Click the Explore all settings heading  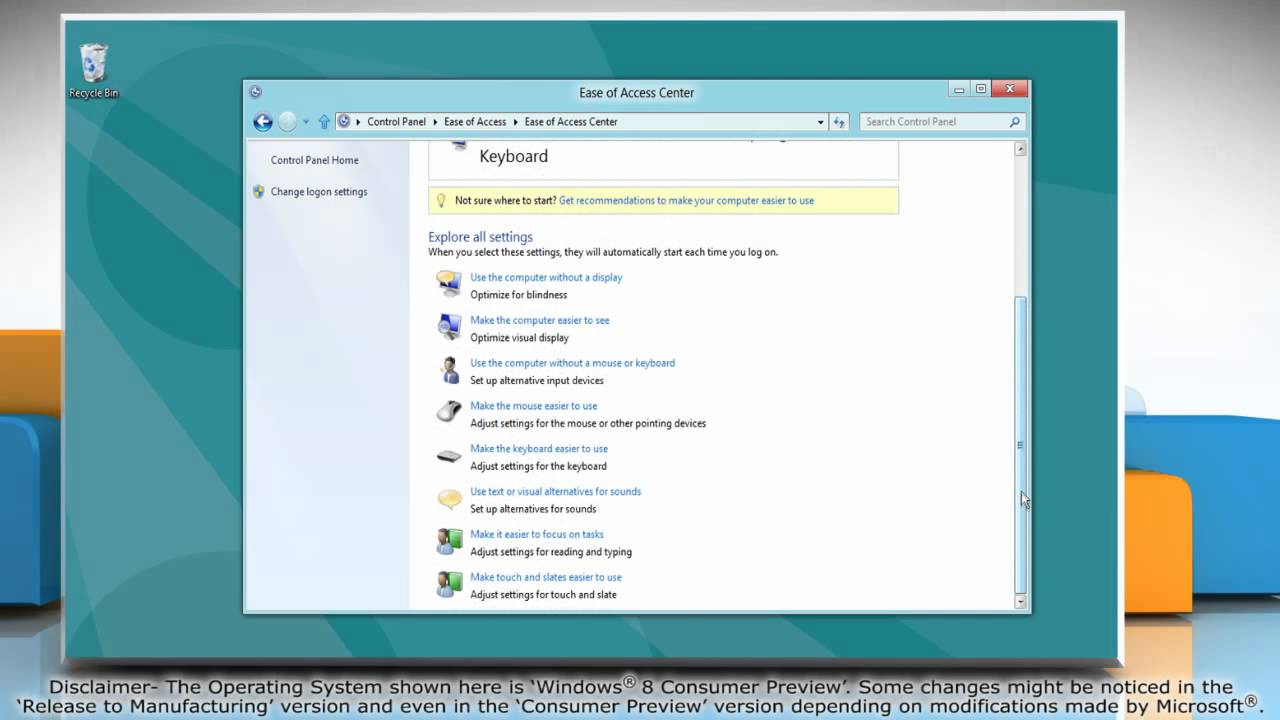(481, 237)
